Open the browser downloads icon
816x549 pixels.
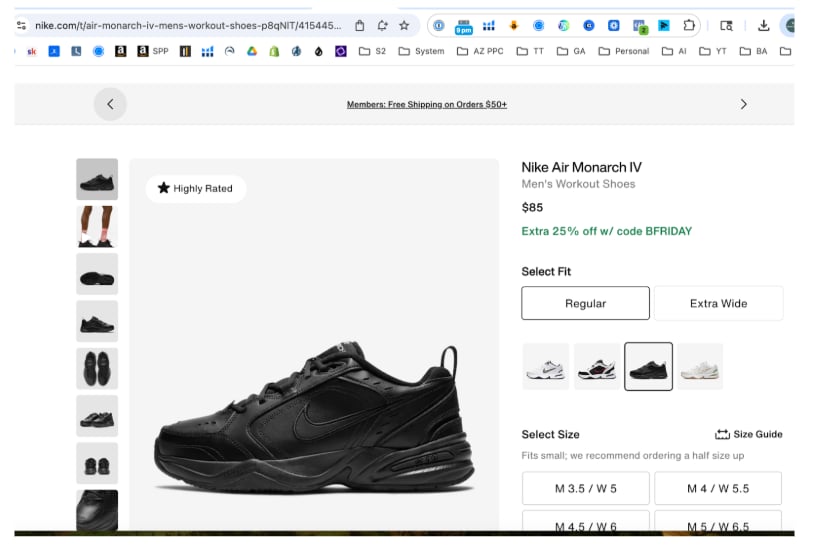(x=764, y=25)
